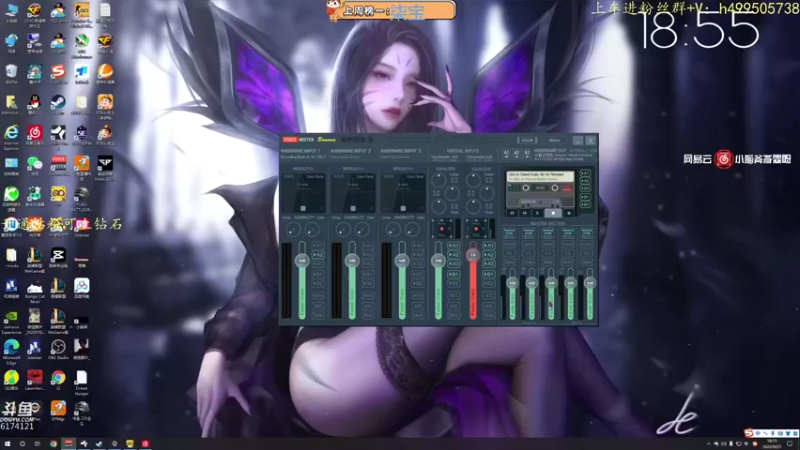Switch to Chrome in the taskbar

pos(53,444)
